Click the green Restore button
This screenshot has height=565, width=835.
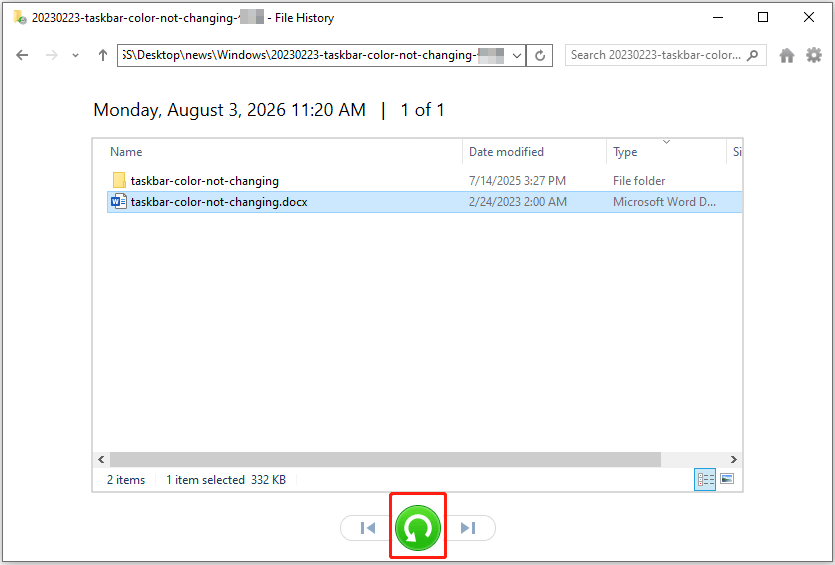(x=418, y=528)
